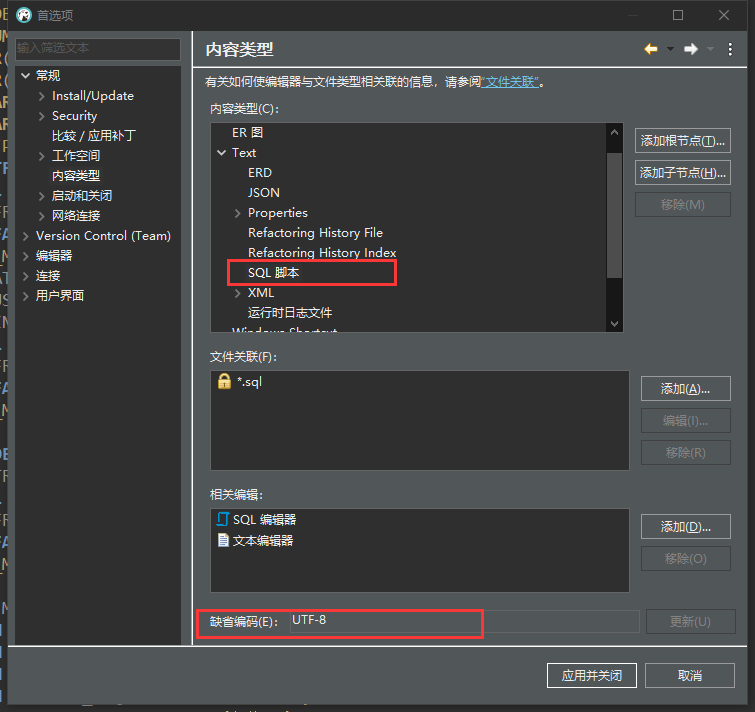Expand the 工作空间 node
The height and width of the screenshot is (712, 755).
41,156
